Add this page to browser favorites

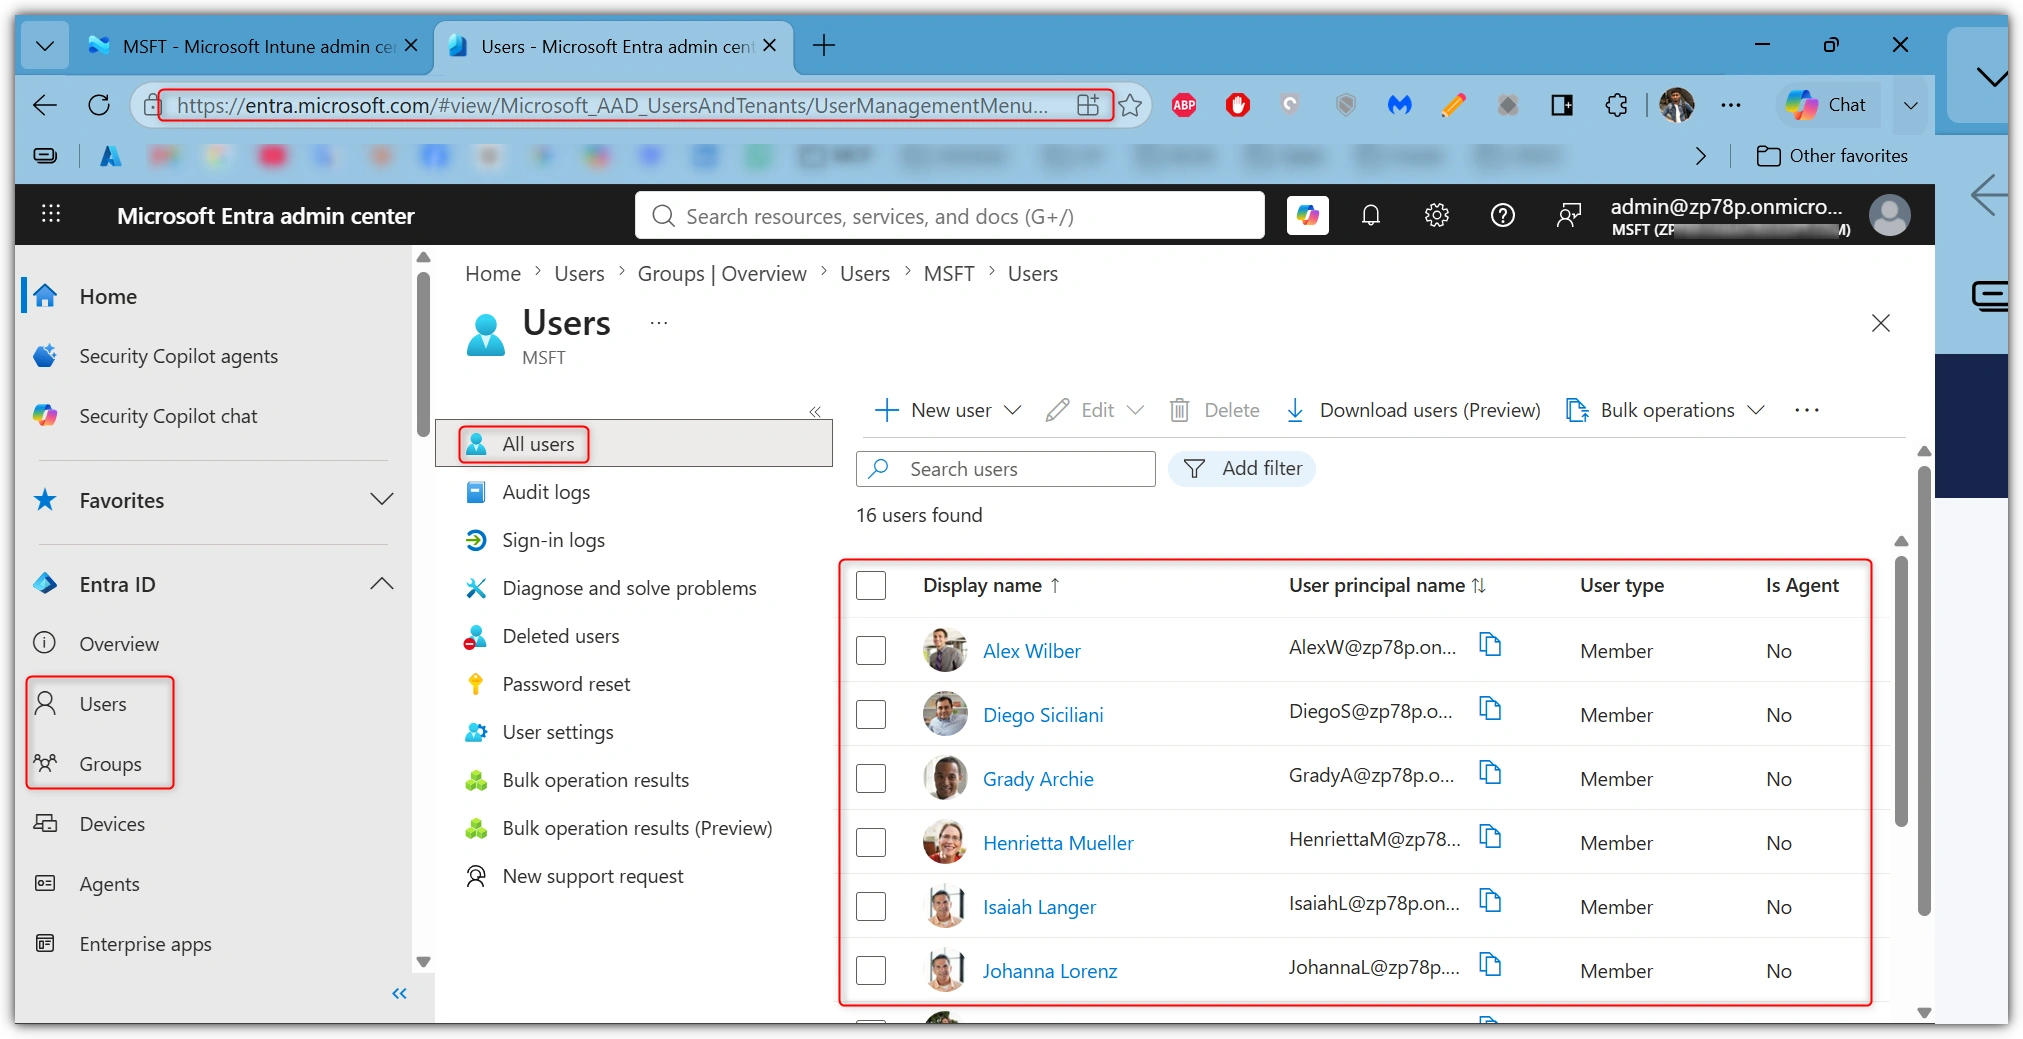pyautogui.click(x=1130, y=105)
